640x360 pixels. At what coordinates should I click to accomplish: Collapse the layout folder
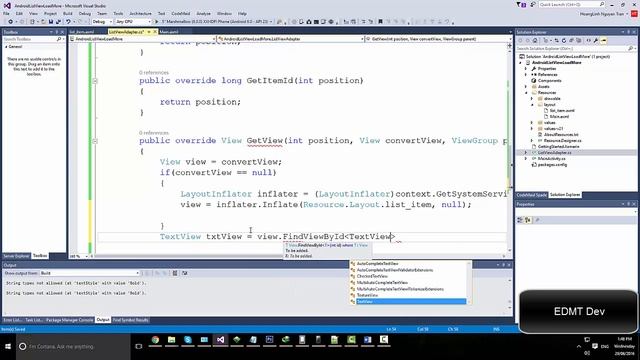pos(532,104)
